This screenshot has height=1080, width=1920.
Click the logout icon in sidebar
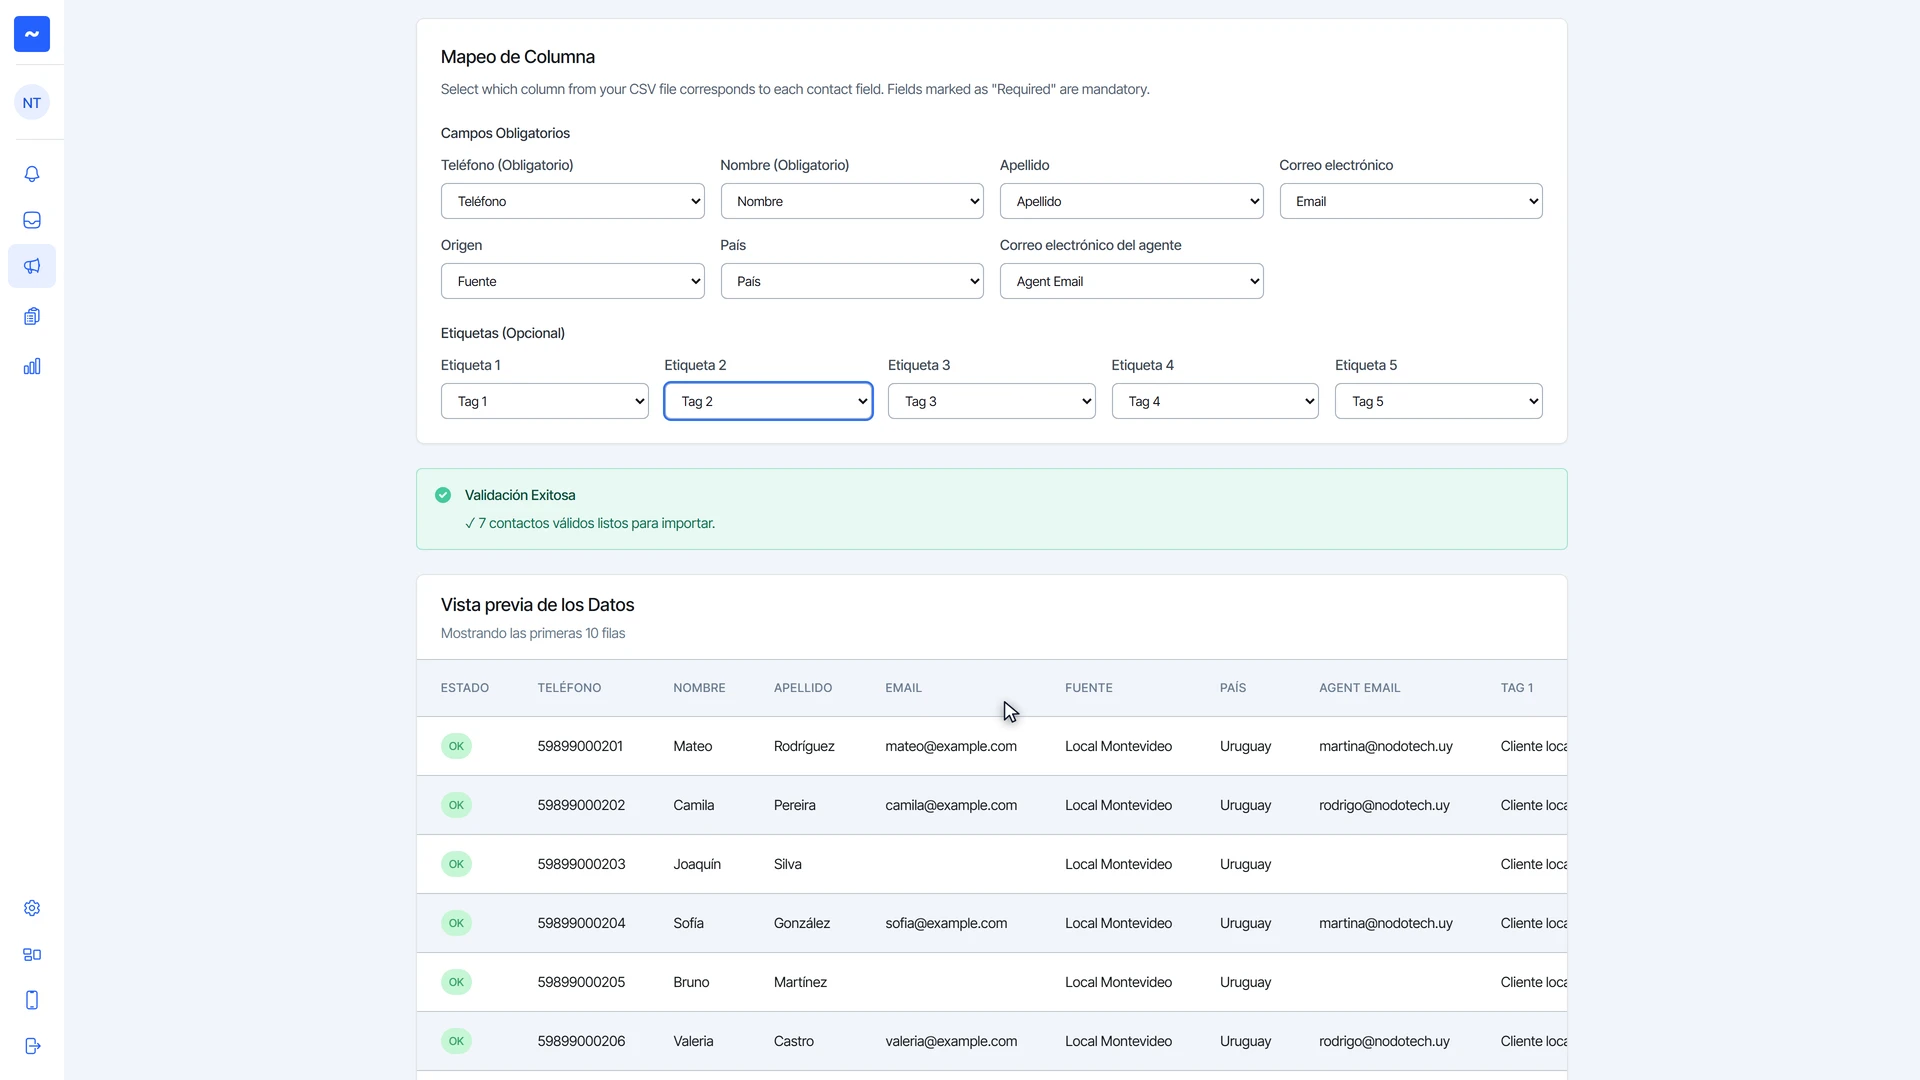[32, 1046]
